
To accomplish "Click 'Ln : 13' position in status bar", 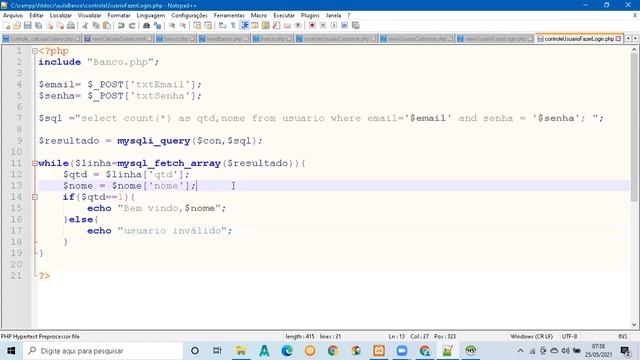I will [396, 336].
